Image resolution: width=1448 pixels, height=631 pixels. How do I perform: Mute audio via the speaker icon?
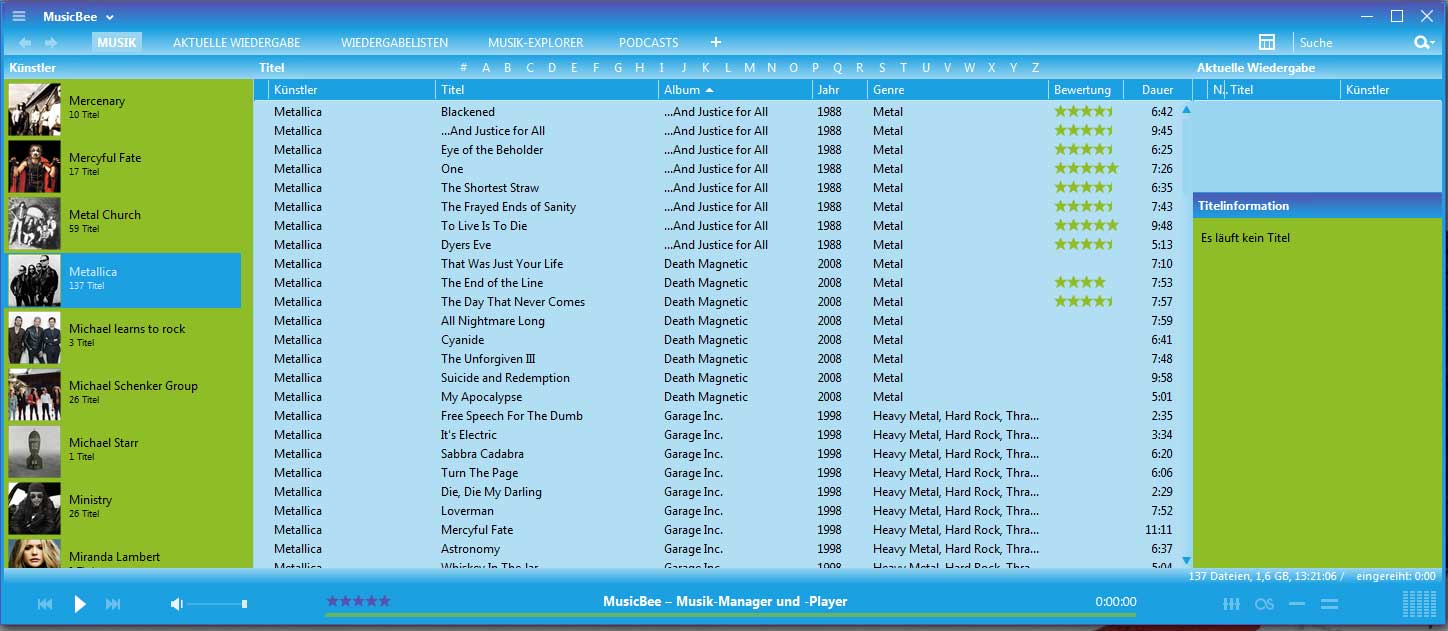tap(177, 604)
